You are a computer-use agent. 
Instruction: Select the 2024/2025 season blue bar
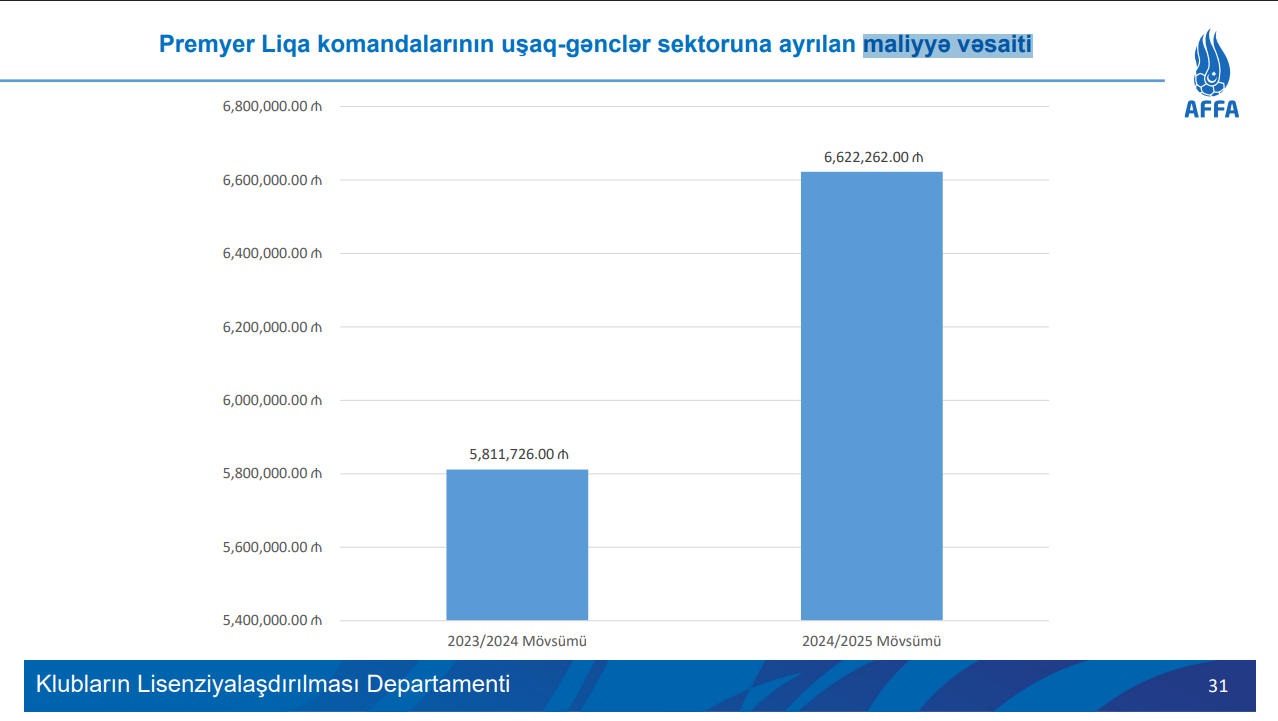(871, 396)
